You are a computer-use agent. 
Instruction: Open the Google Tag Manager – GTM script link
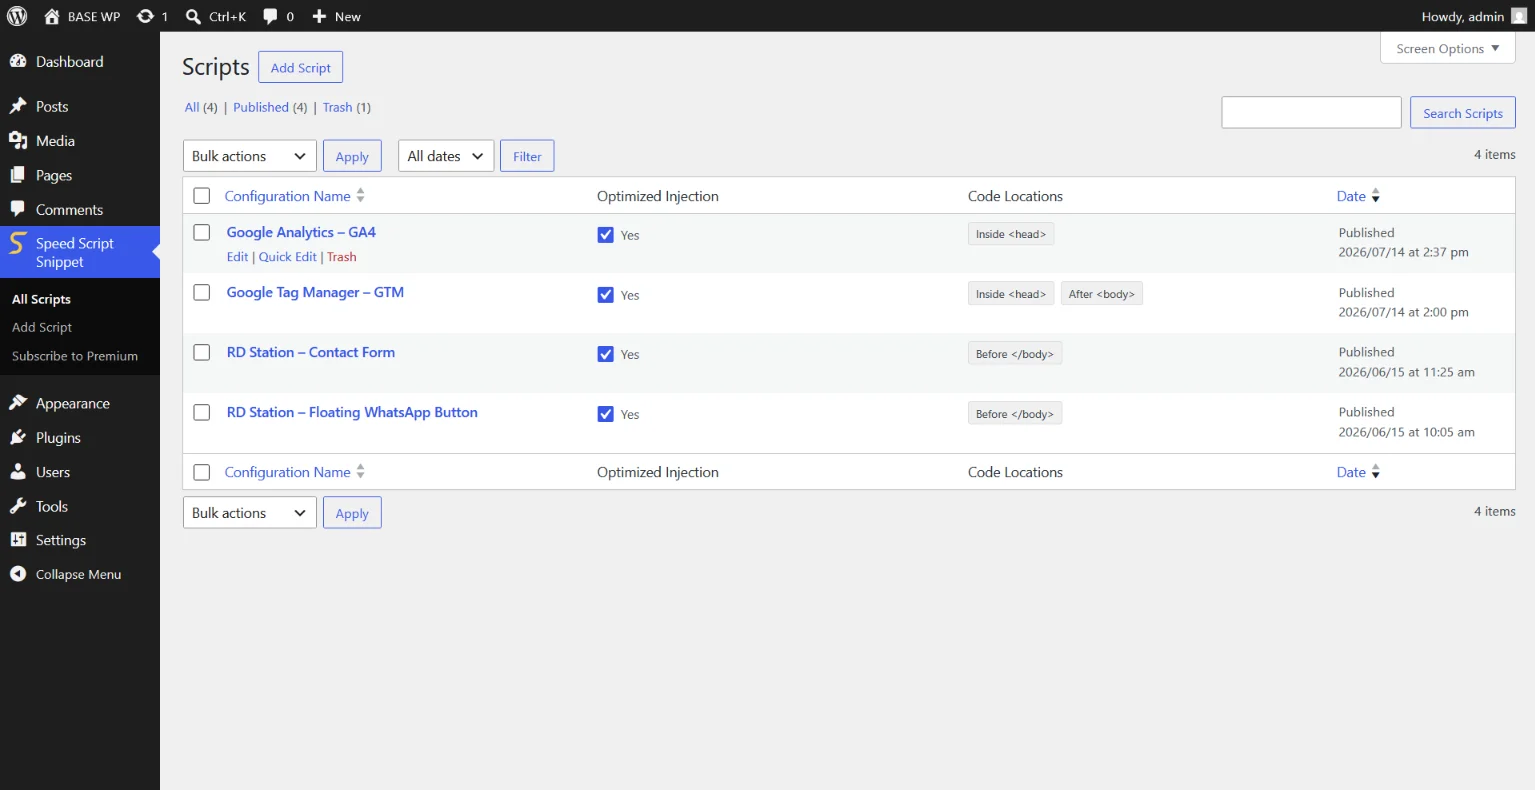pos(315,292)
